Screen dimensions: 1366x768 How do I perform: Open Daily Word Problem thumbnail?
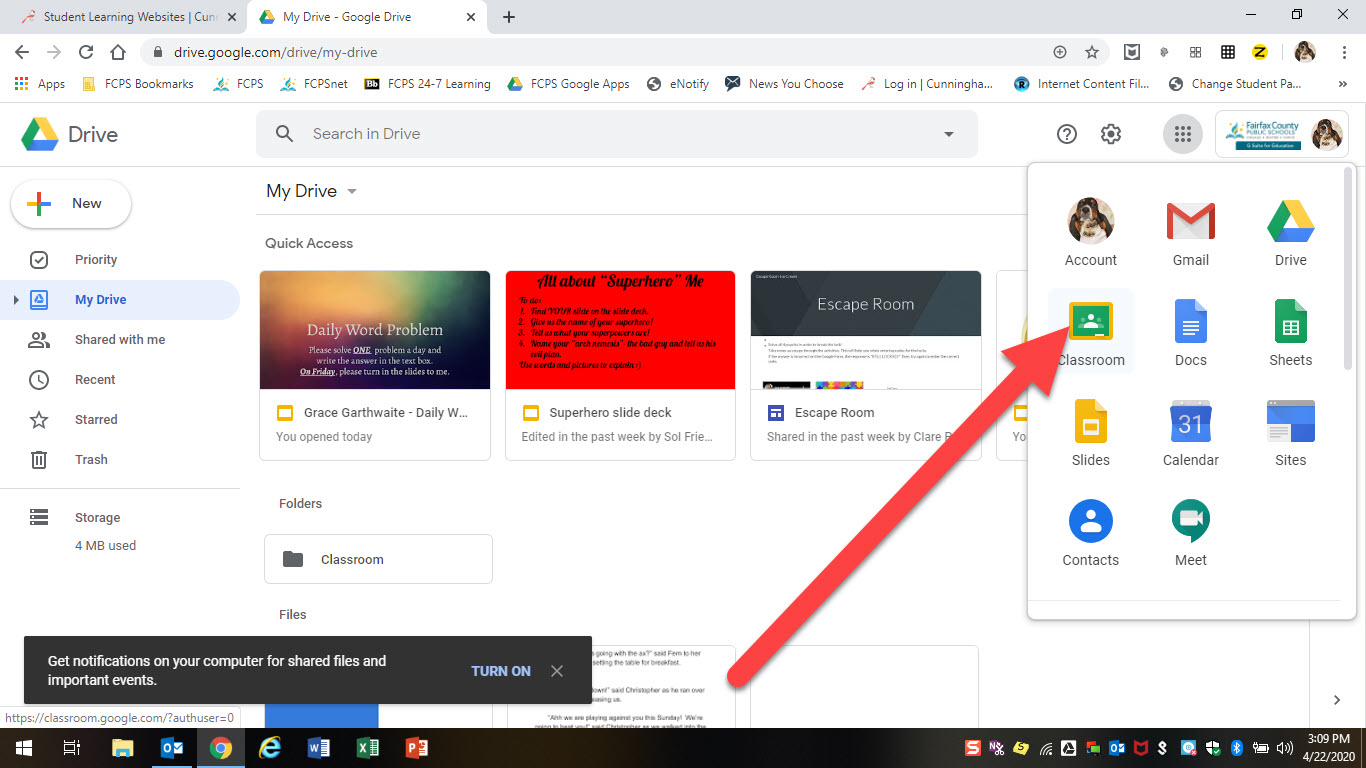(375, 330)
